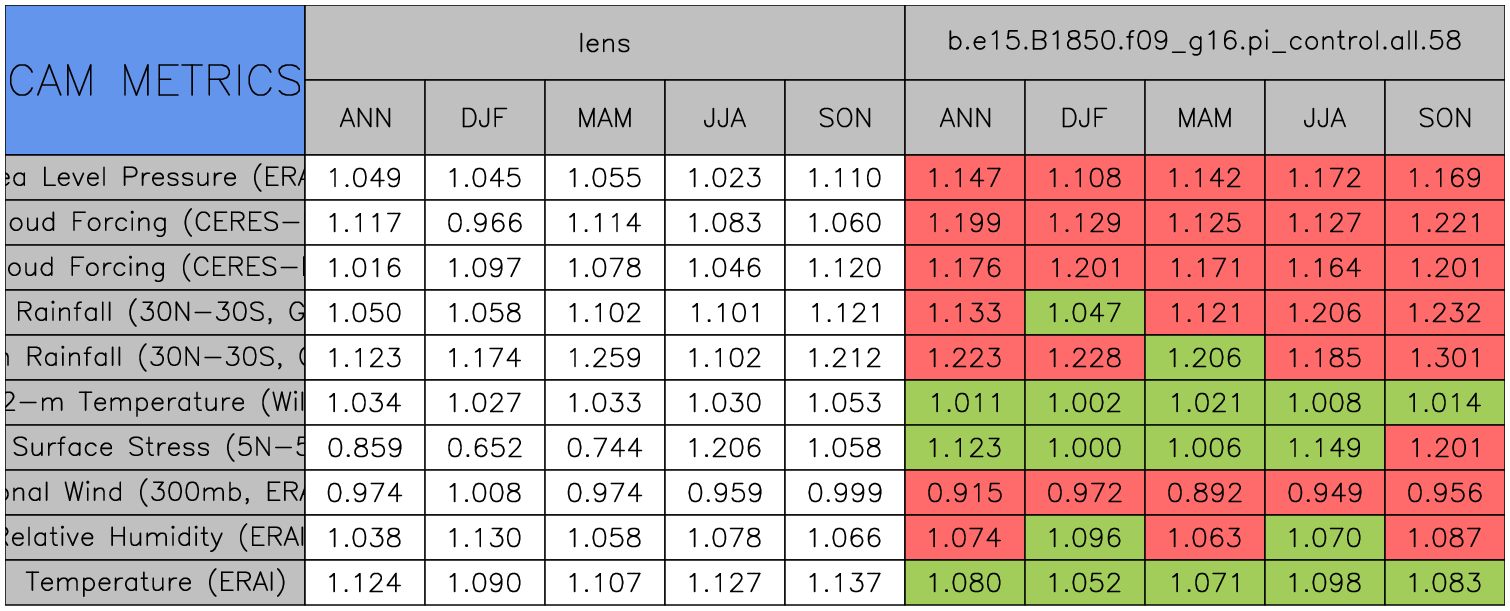
Task: Click the red cell with value 1.301
Action: pyautogui.click(x=1444, y=358)
